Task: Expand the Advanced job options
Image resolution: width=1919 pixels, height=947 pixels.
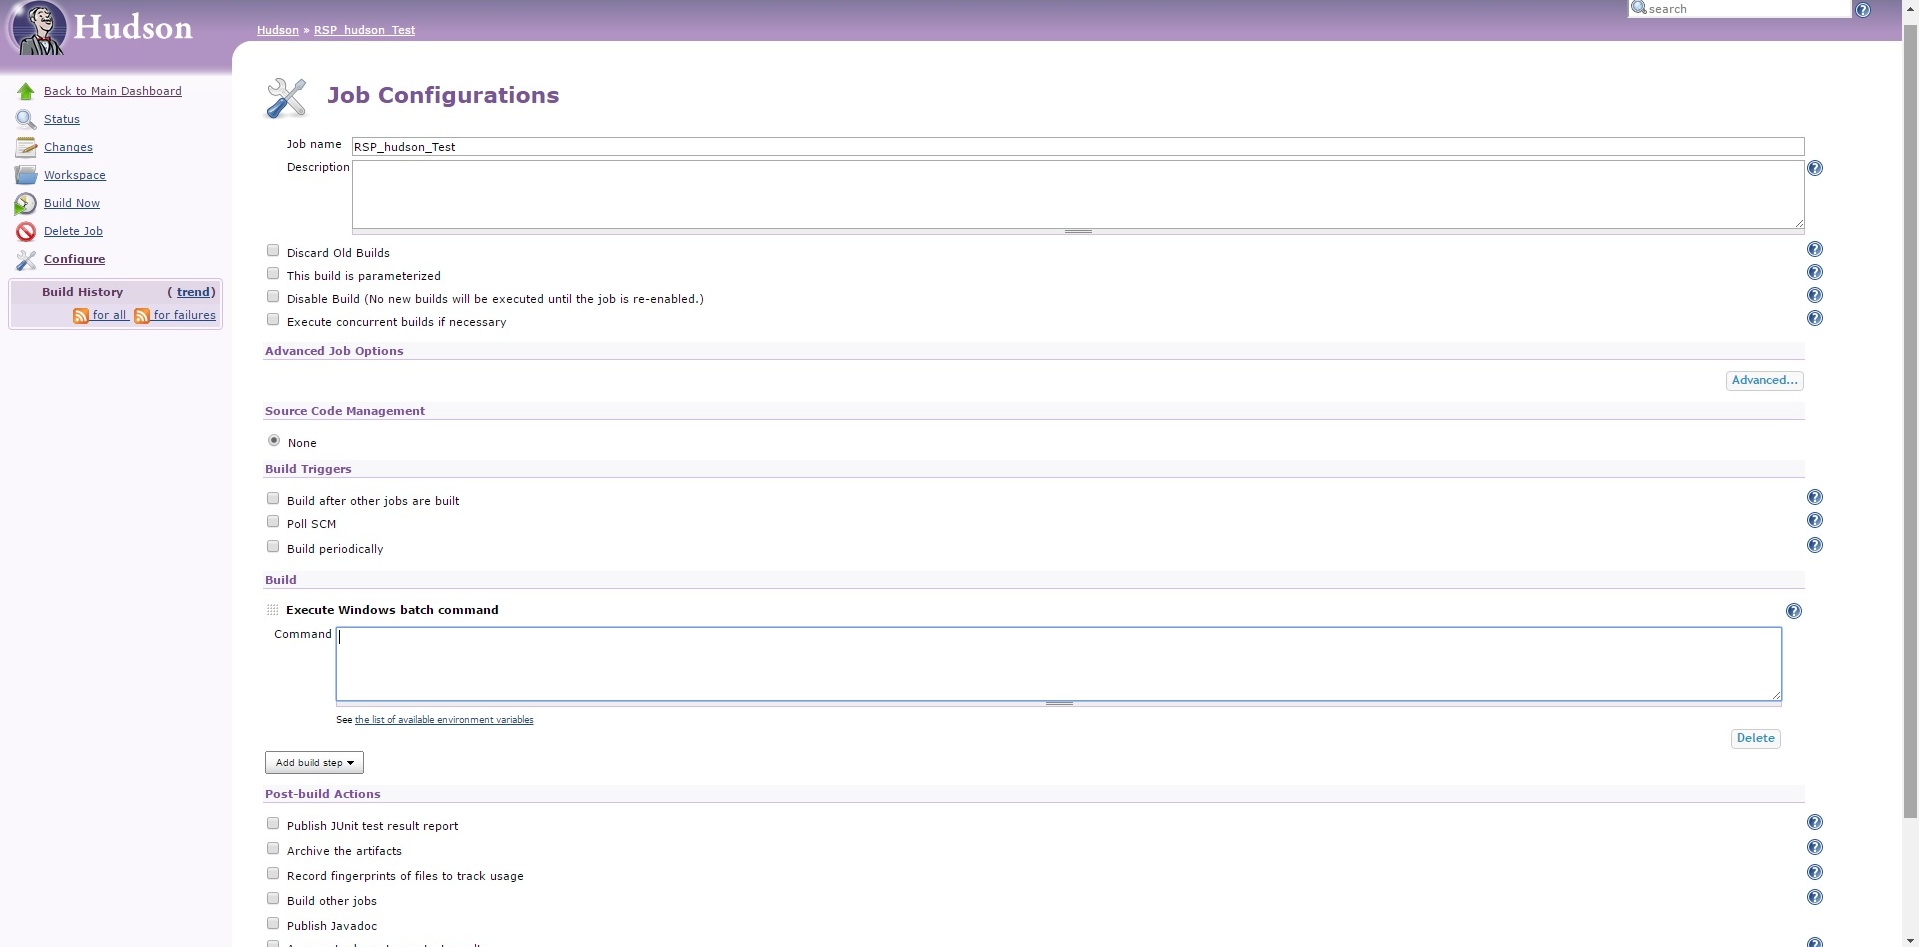Action: point(1765,381)
